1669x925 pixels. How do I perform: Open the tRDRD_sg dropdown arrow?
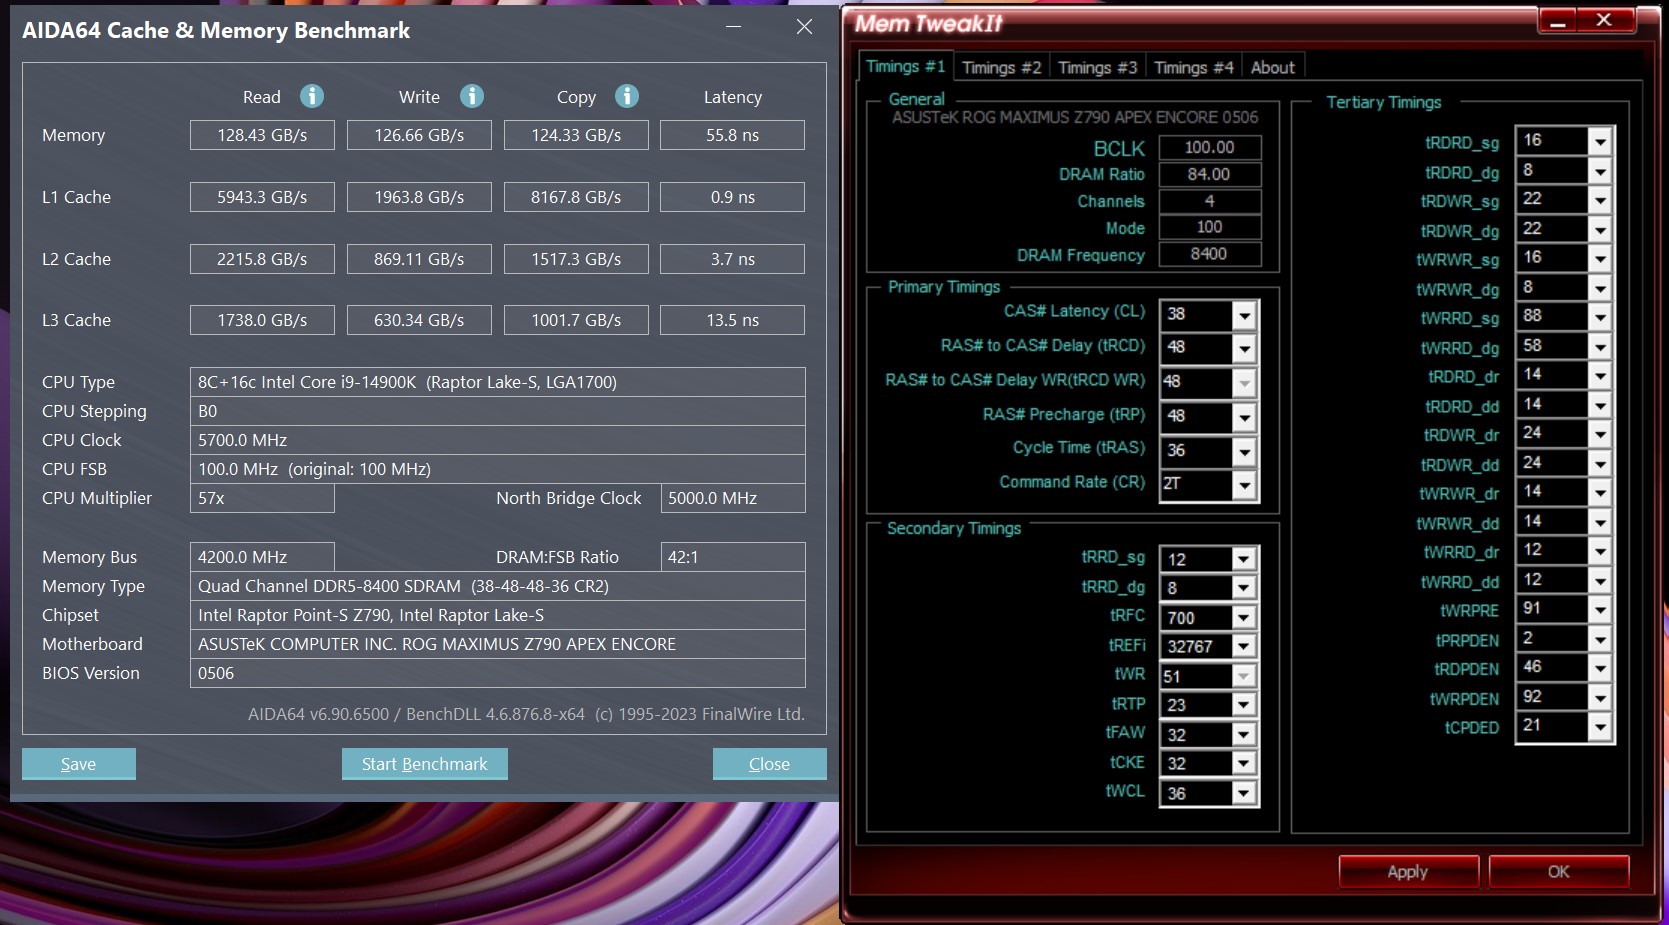pyautogui.click(x=1600, y=142)
